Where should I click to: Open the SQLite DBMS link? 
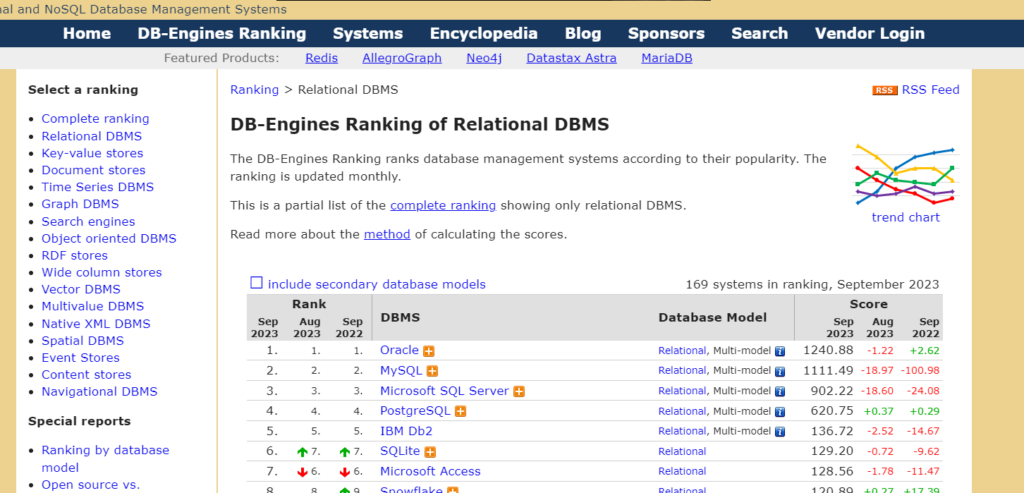pyautogui.click(x=400, y=452)
